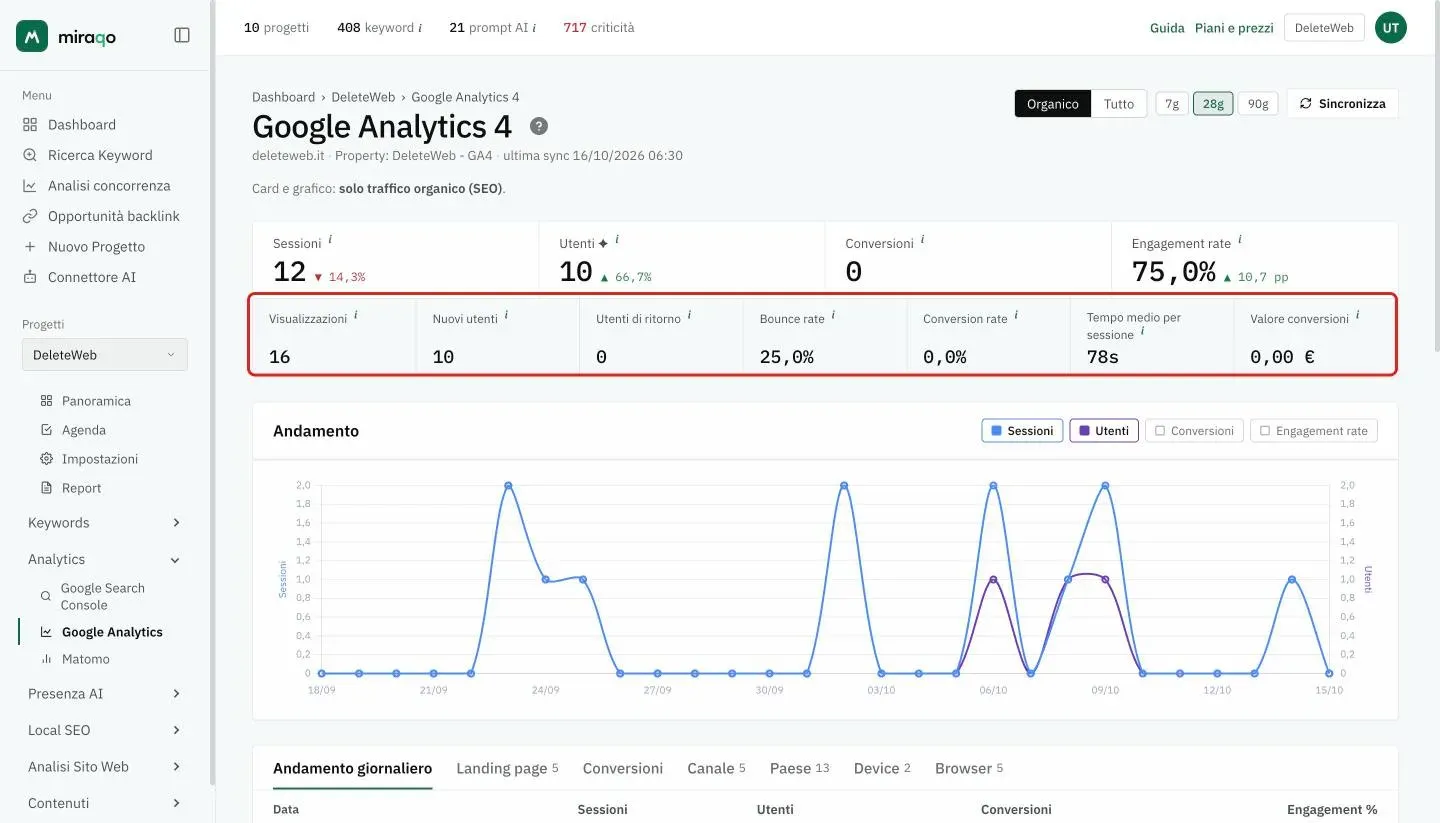Image resolution: width=1440 pixels, height=823 pixels.
Task: Switch to the Landing page tab
Action: click(x=507, y=768)
